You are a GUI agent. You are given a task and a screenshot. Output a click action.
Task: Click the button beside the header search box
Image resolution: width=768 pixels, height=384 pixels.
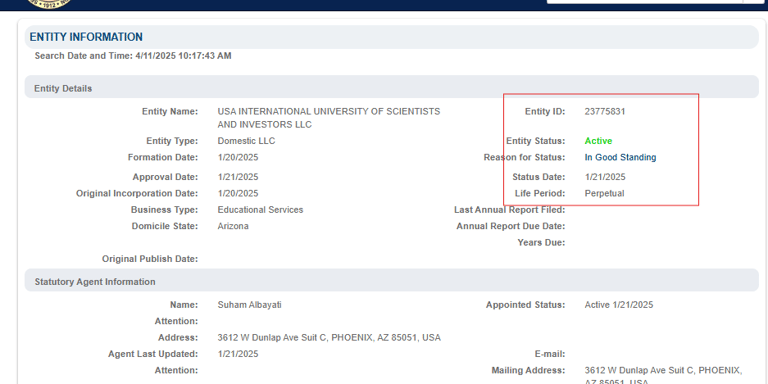pos(753,2)
